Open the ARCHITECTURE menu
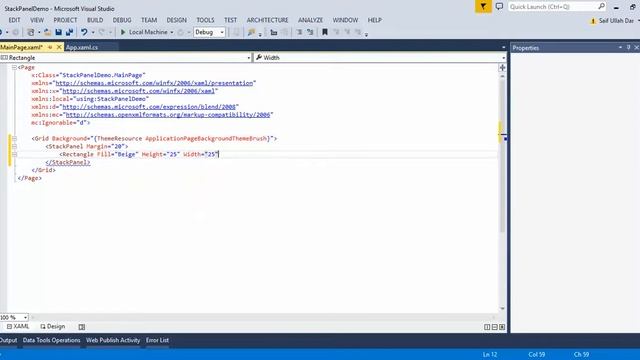The height and width of the screenshot is (360, 640). [x=267, y=20]
